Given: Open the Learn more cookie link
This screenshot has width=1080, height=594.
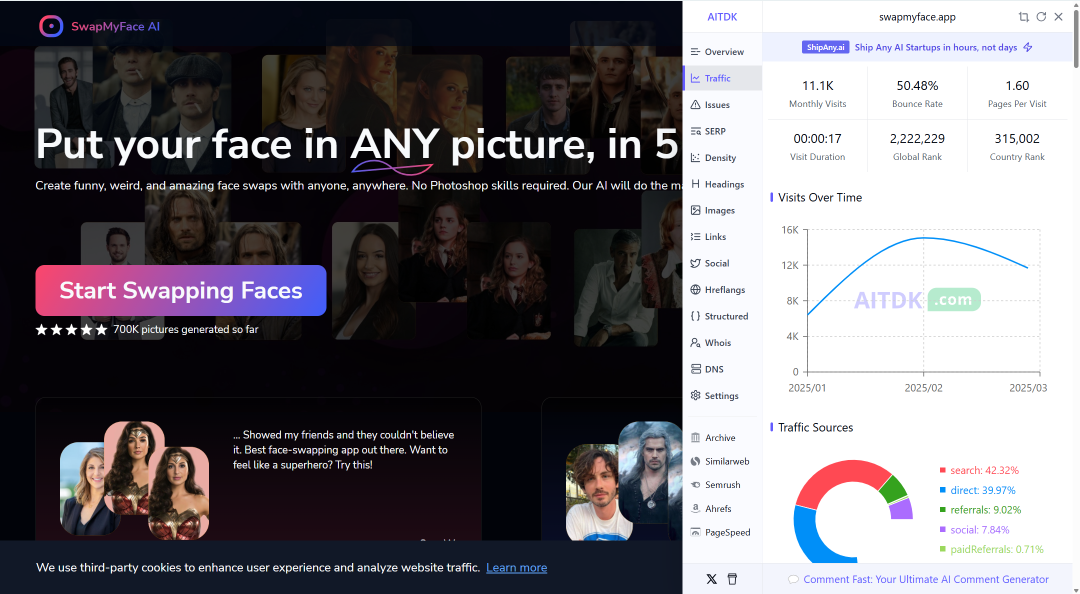Looking at the screenshot, I should pos(517,568).
